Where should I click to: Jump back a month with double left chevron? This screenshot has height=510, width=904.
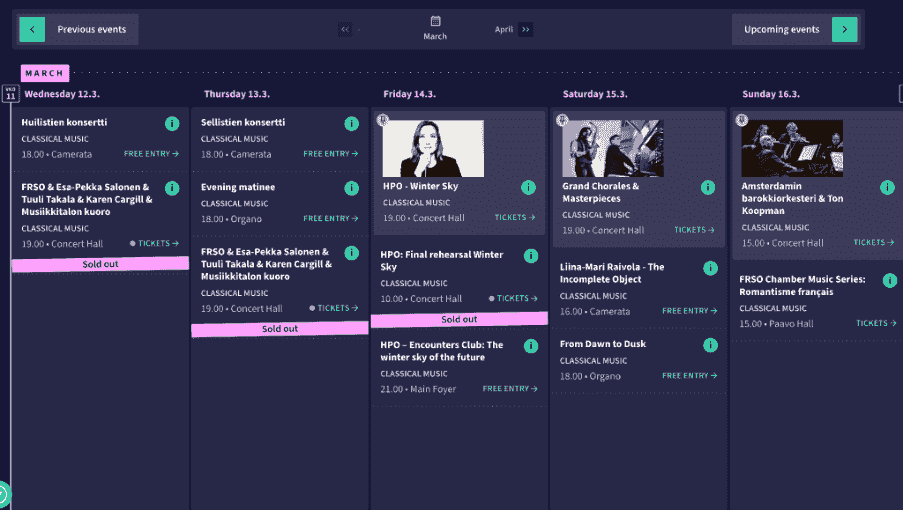click(345, 29)
